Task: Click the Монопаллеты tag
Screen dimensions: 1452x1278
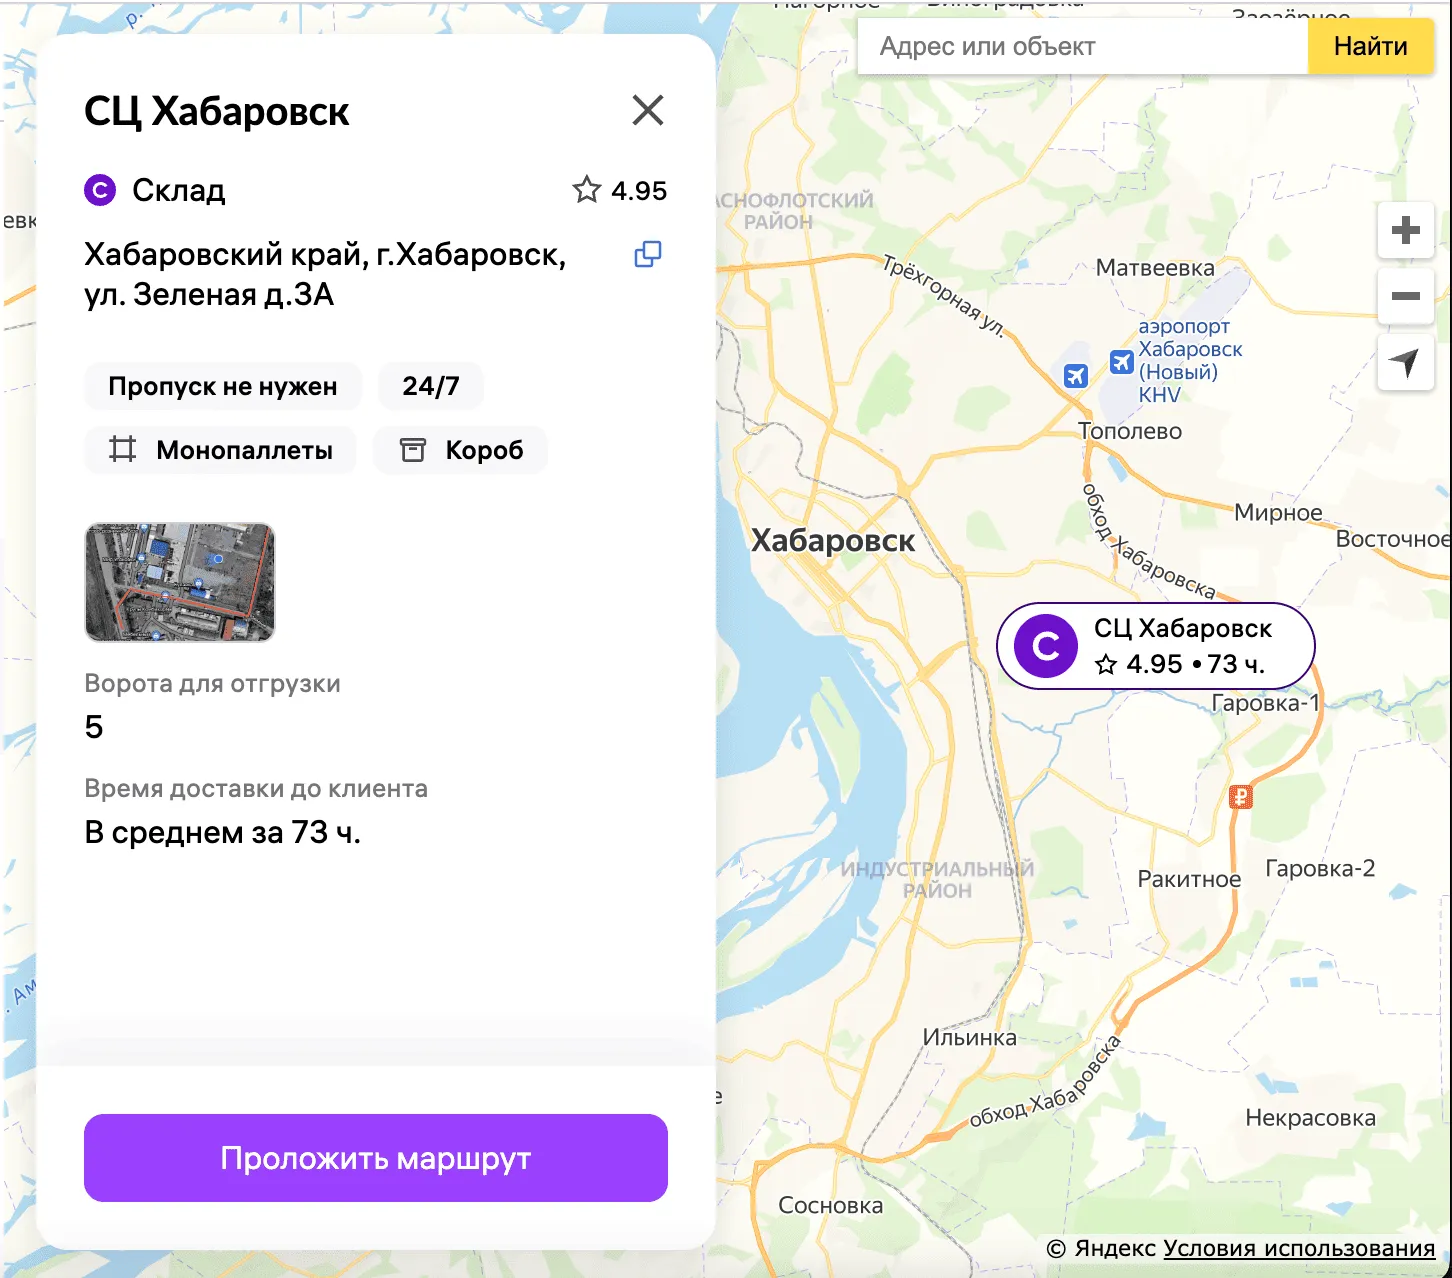Action: [x=221, y=450]
